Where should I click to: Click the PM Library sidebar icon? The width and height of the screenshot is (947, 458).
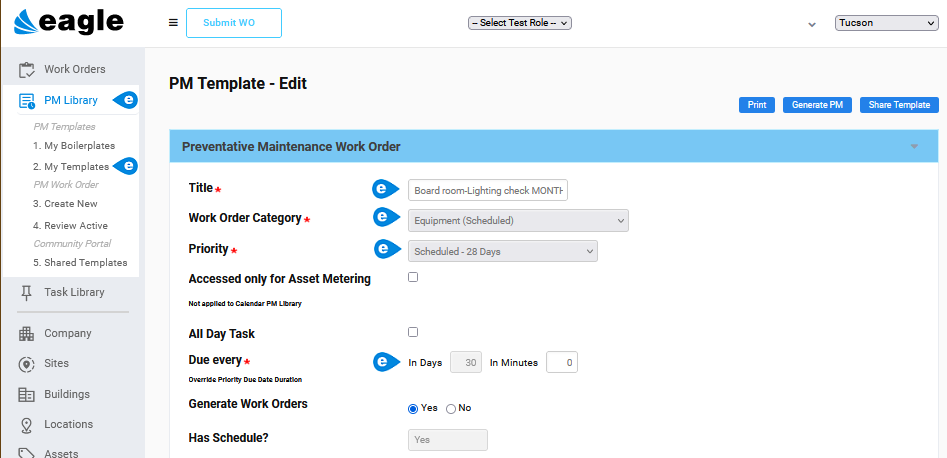[27, 101]
